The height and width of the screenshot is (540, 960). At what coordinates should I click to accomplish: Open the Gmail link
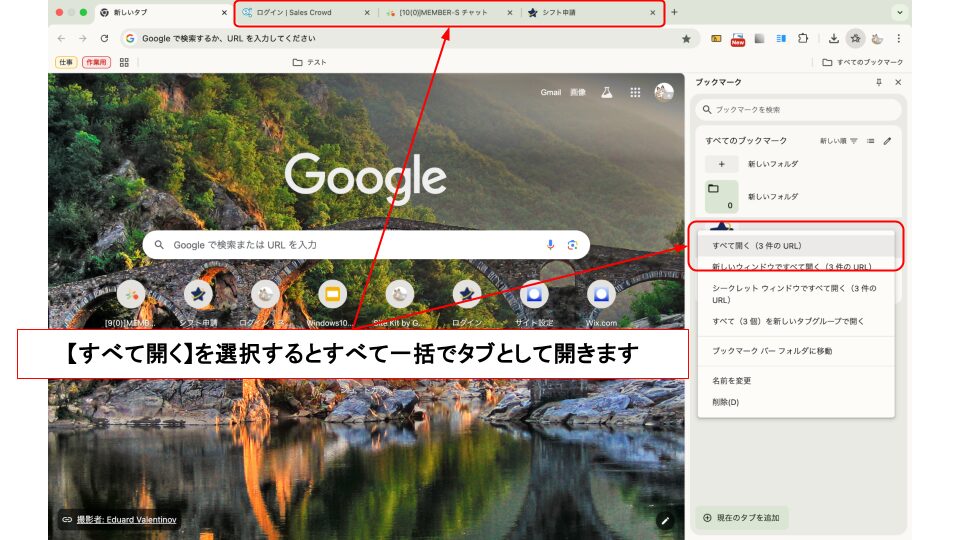point(550,92)
